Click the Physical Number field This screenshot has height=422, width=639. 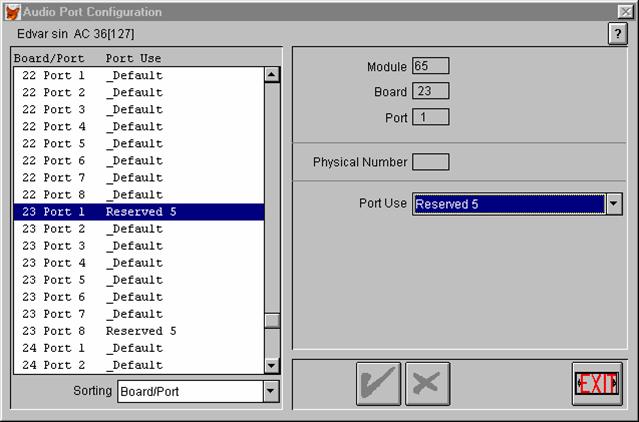[431, 162]
